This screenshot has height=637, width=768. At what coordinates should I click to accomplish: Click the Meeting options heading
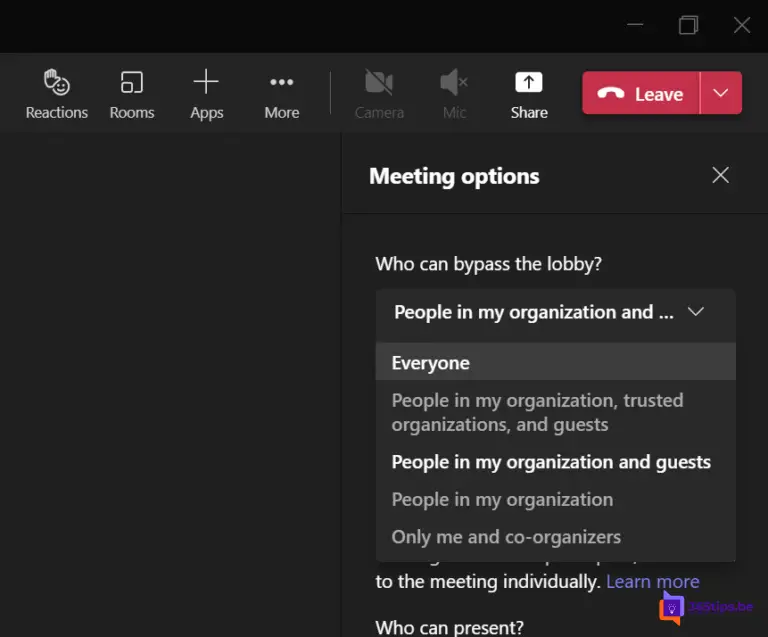point(454,176)
